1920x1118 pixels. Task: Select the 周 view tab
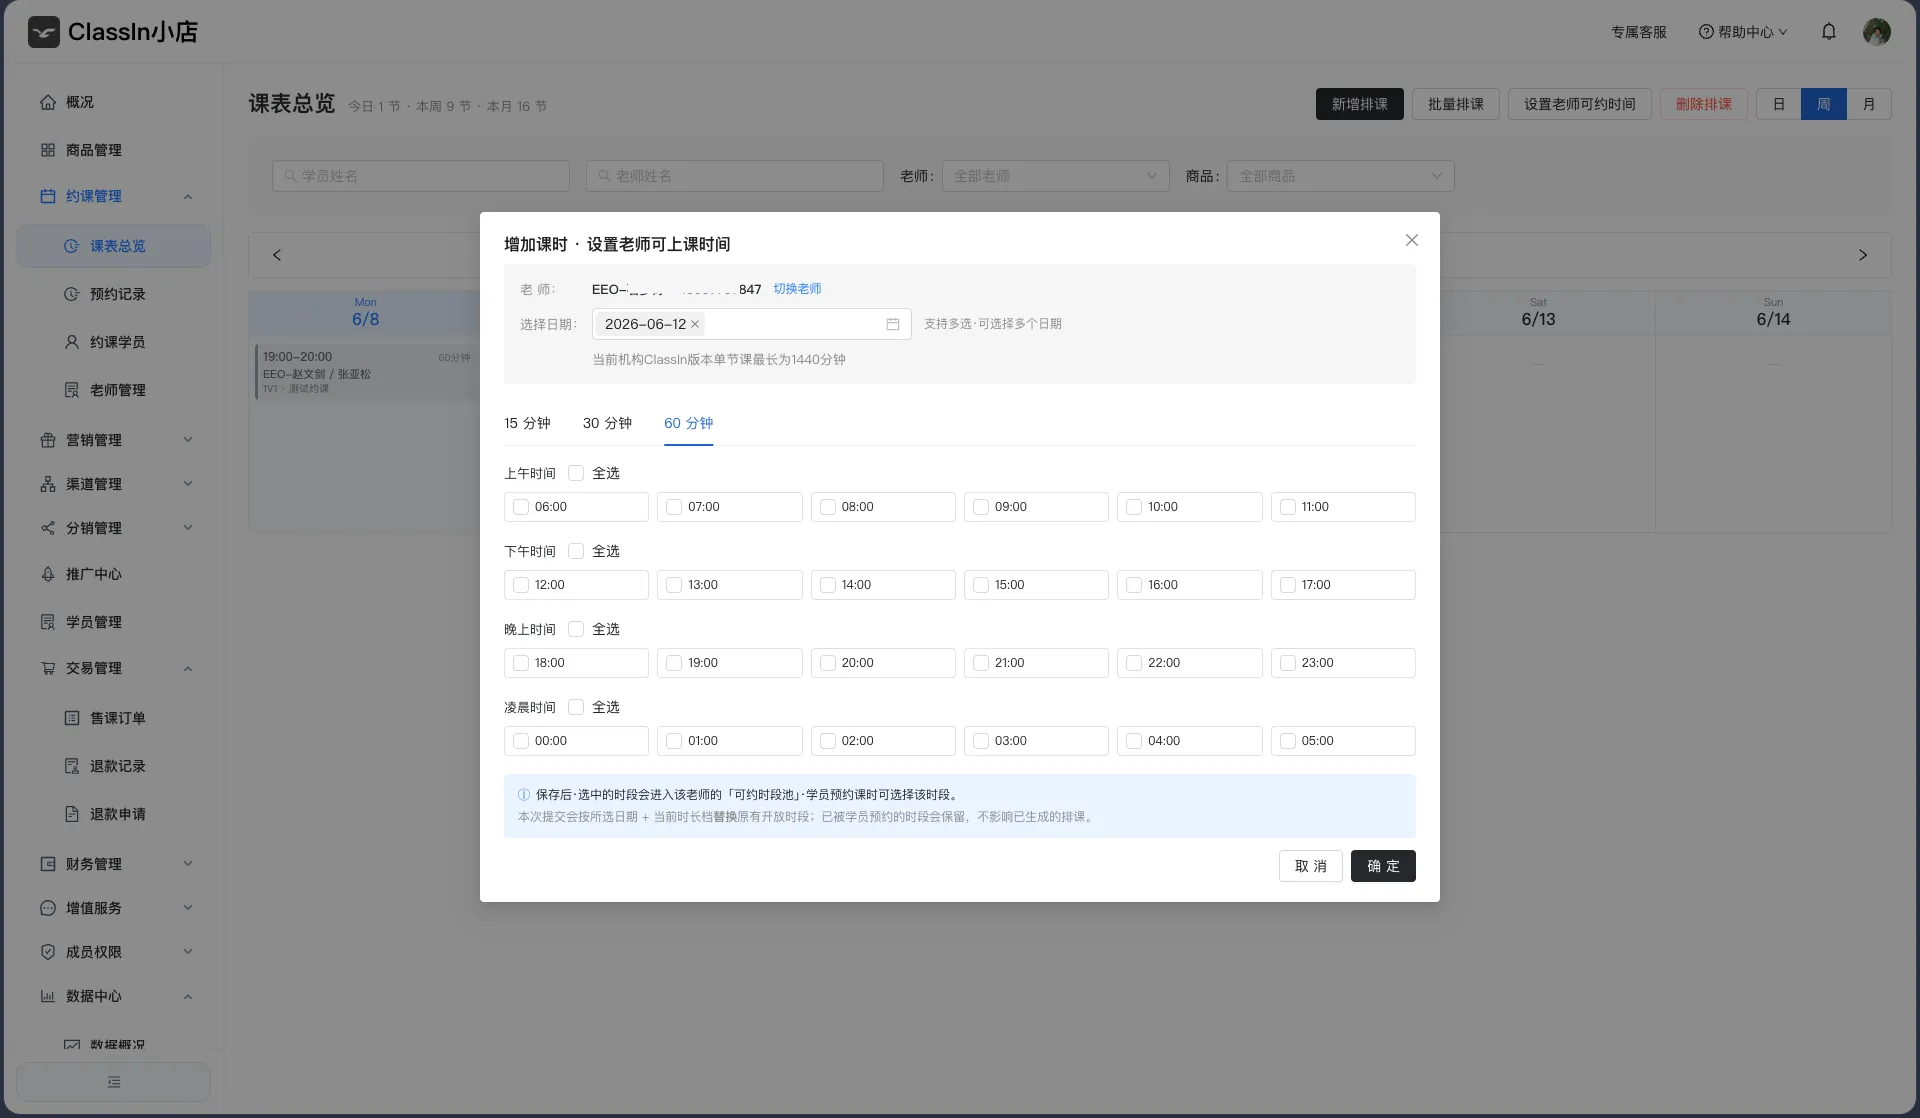[1824, 104]
